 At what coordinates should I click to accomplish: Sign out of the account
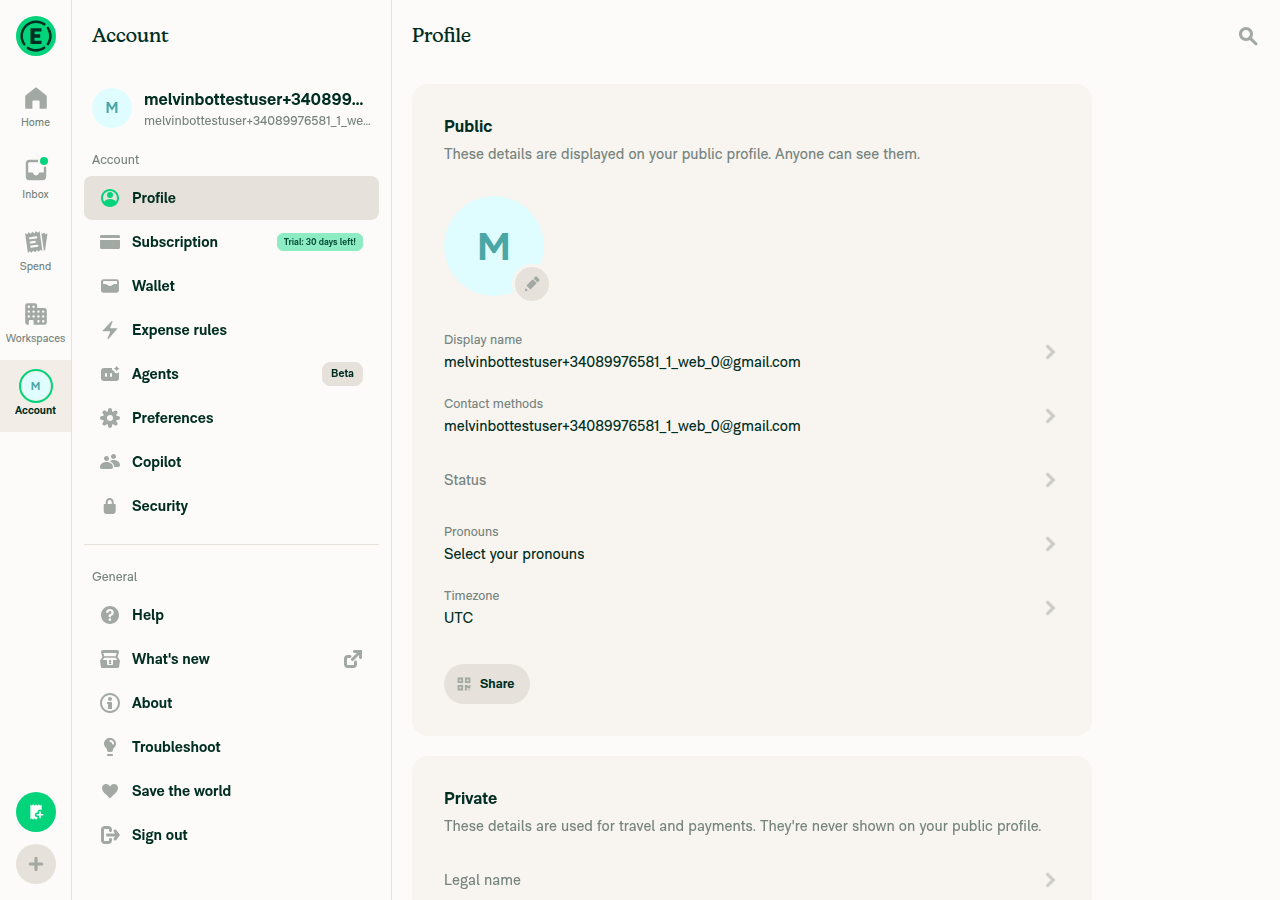tap(231, 835)
